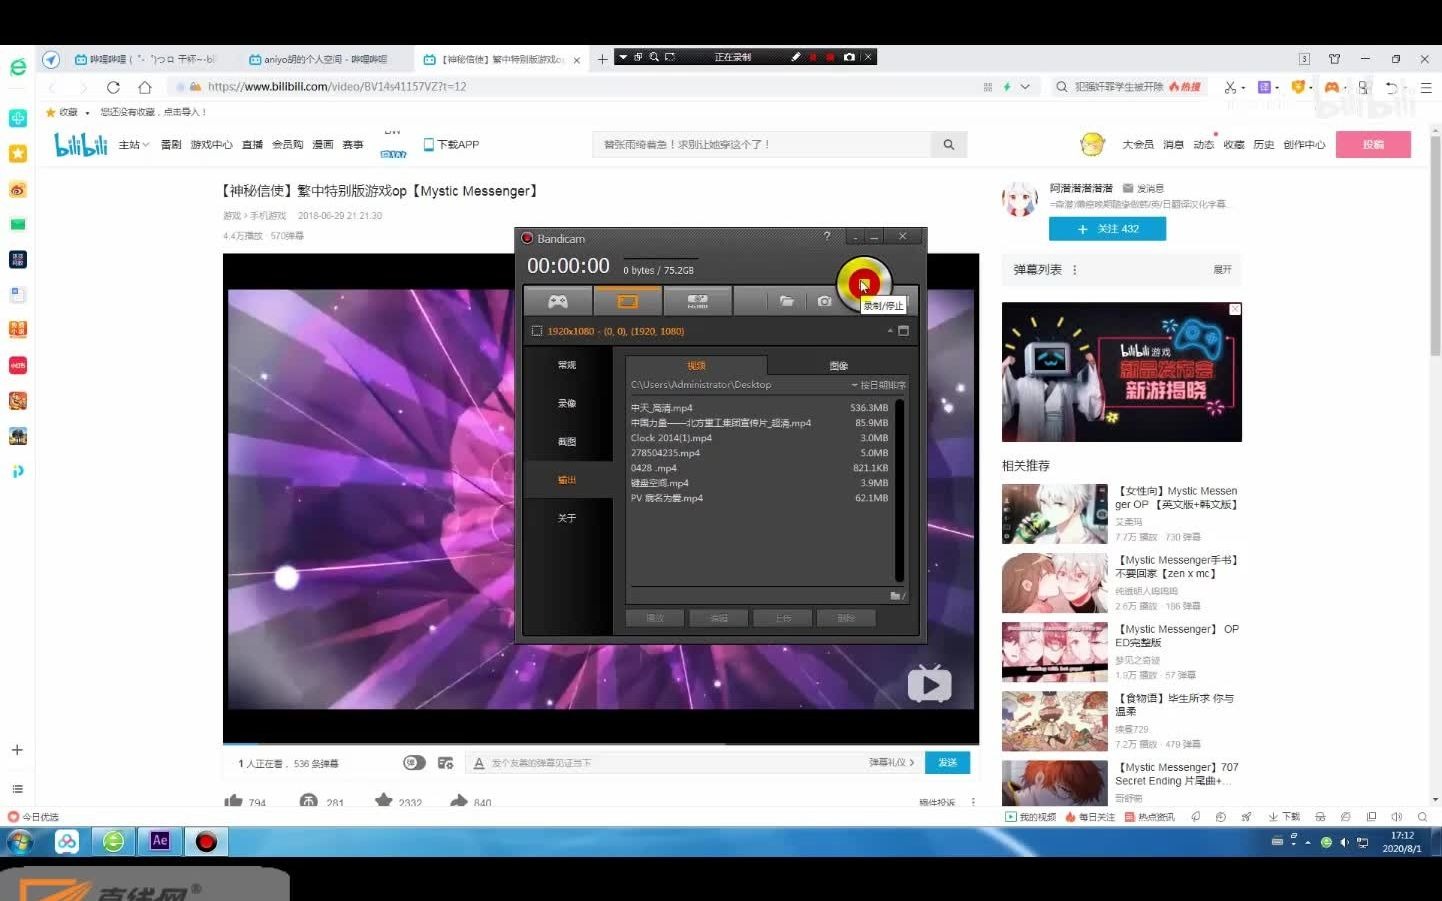1442x901 pixels.
Task: Select Bandicam screen rectangle recording mode
Action: click(628, 301)
